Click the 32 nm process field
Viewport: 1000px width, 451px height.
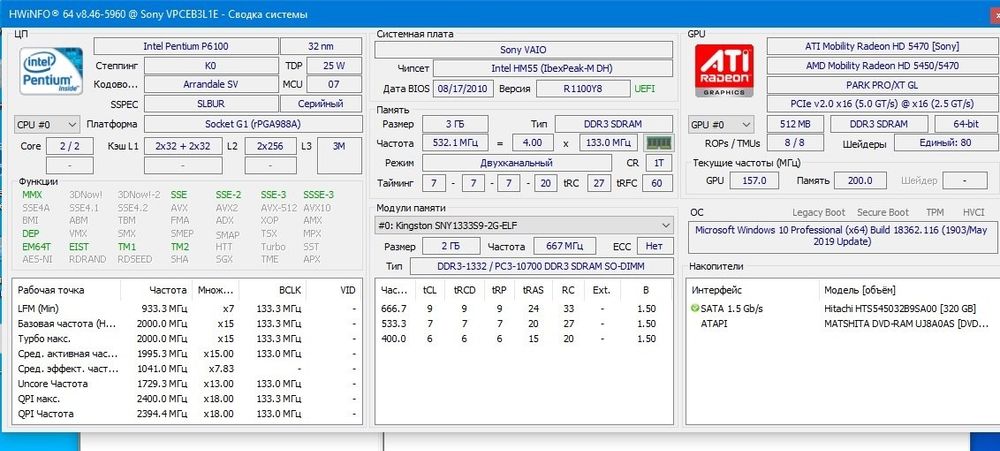tap(321, 46)
